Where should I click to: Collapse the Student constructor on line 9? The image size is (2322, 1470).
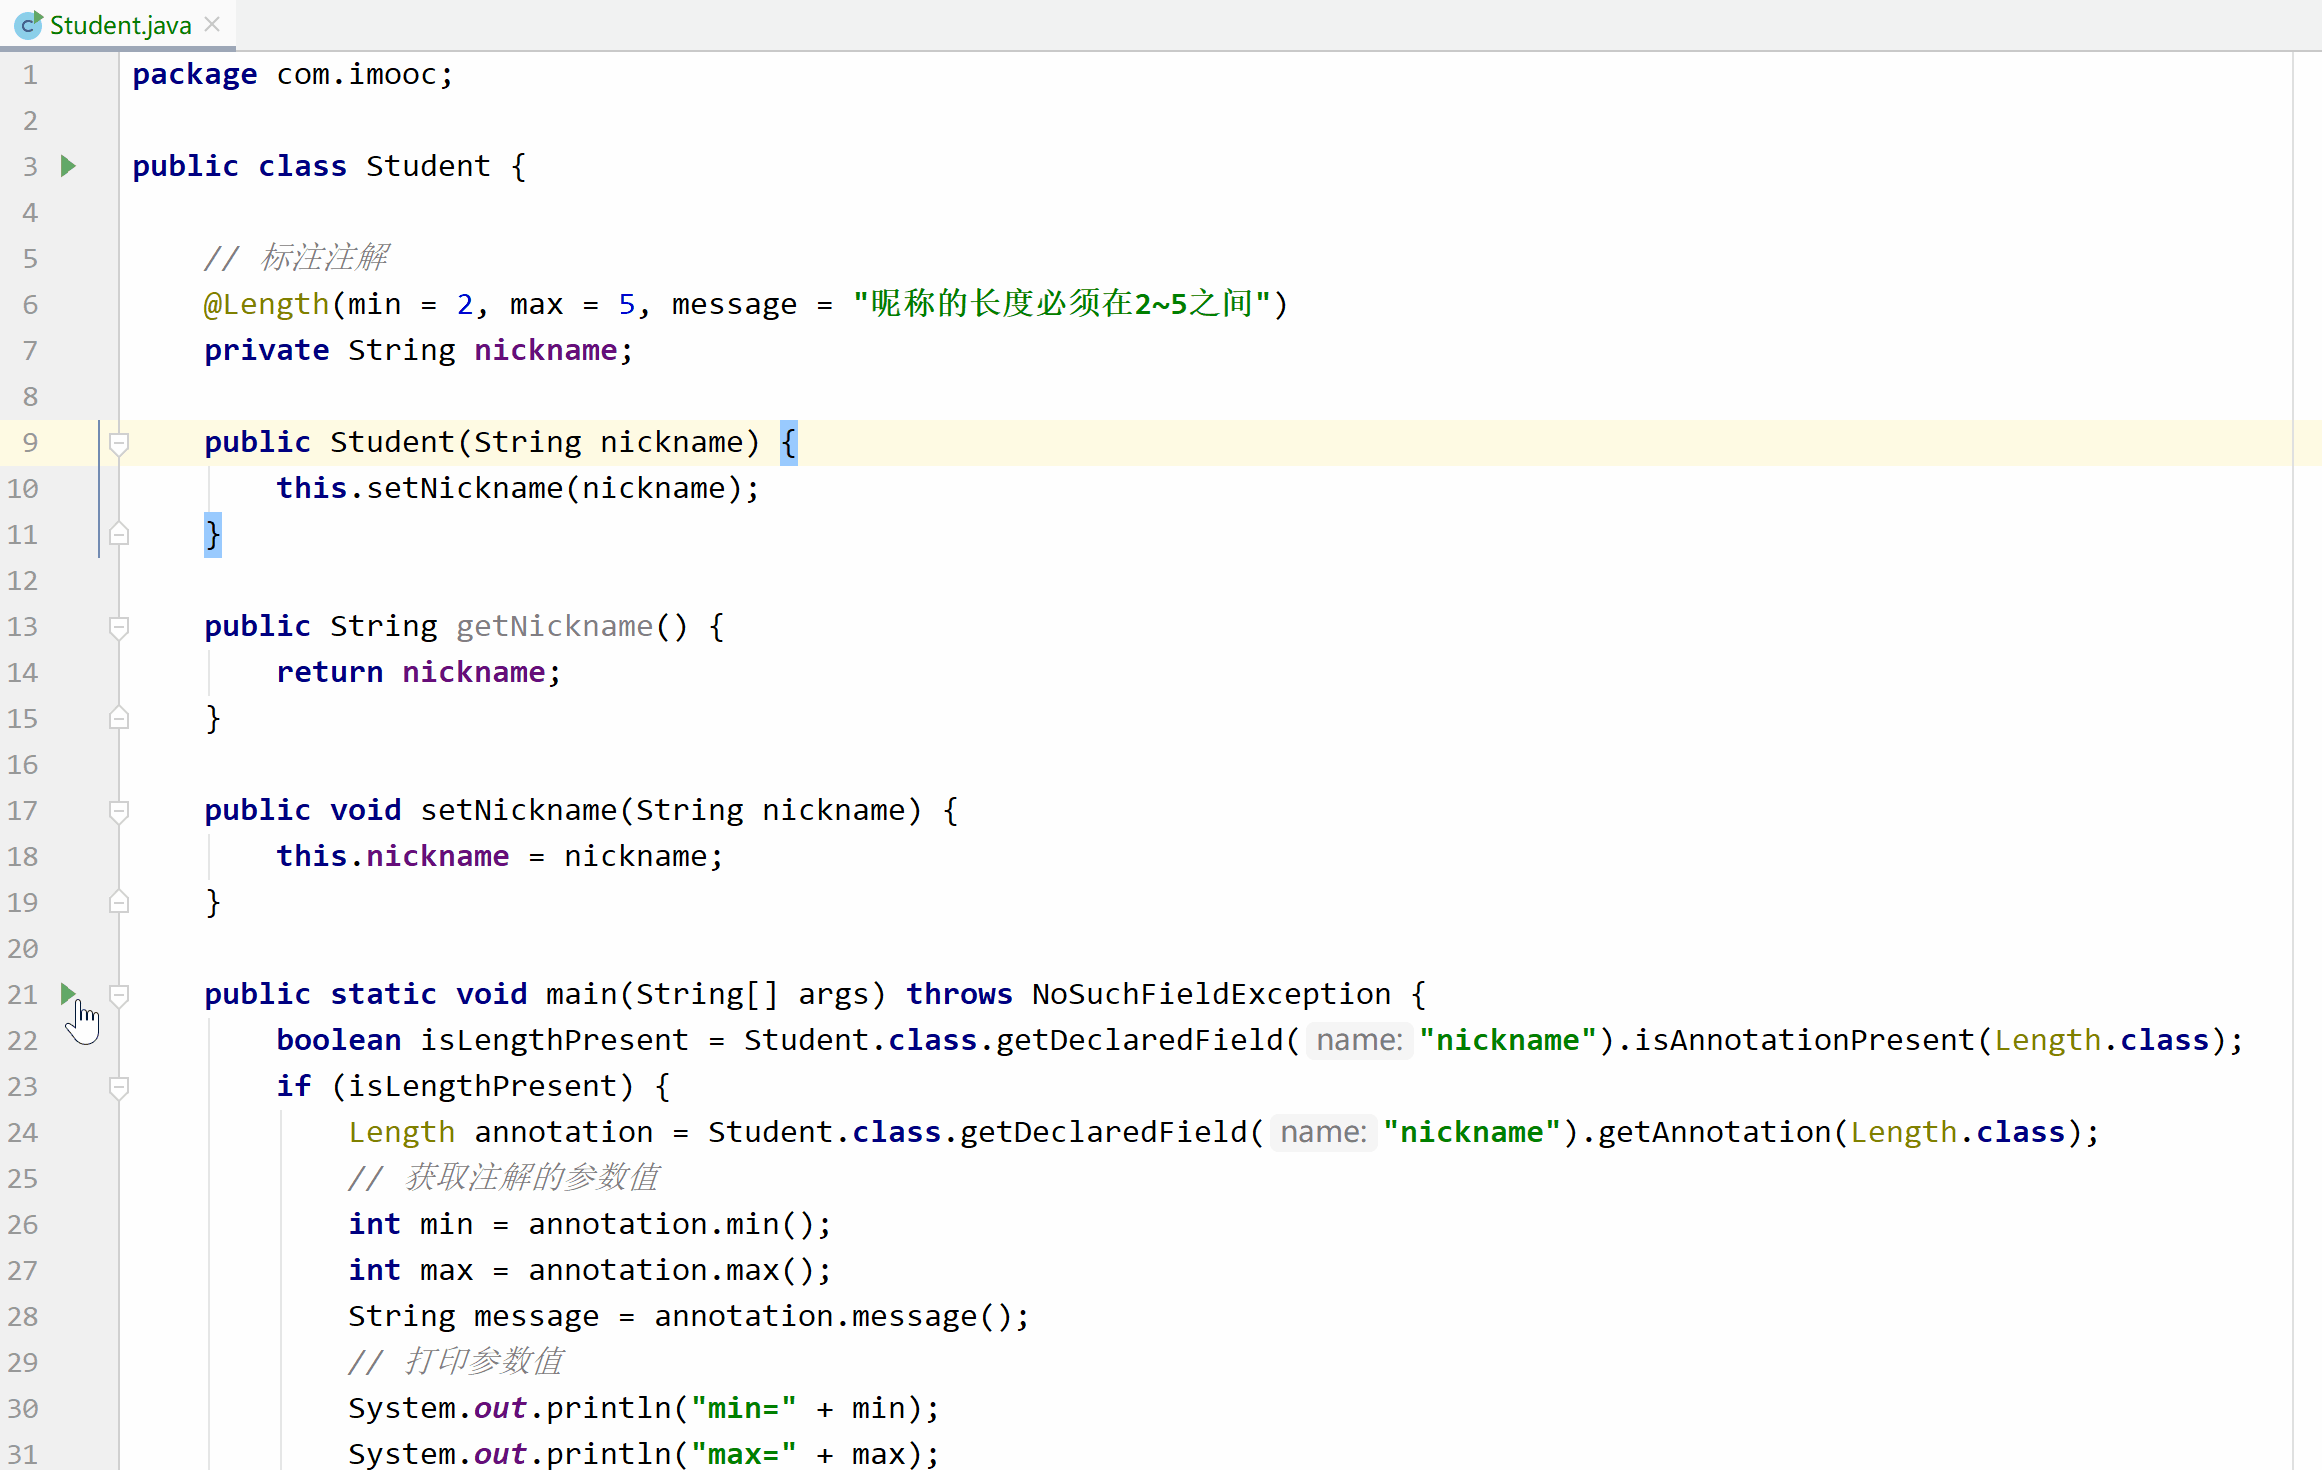pyautogui.click(x=119, y=442)
